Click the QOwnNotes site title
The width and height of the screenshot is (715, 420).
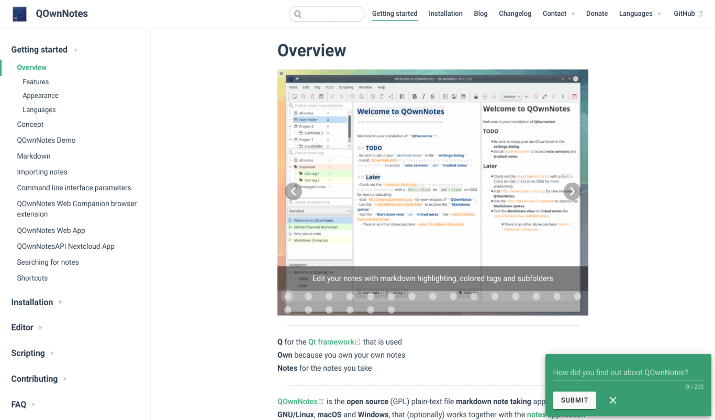[x=62, y=14]
